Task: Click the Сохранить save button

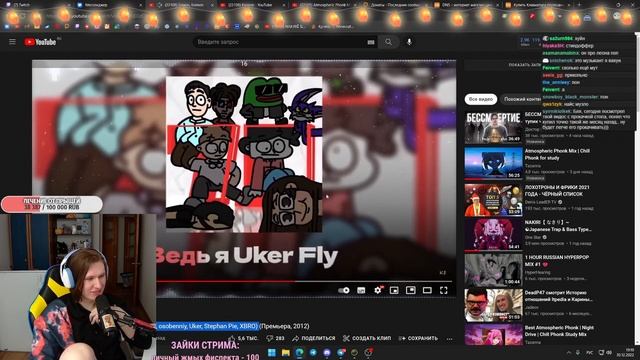Action: pos(418,338)
